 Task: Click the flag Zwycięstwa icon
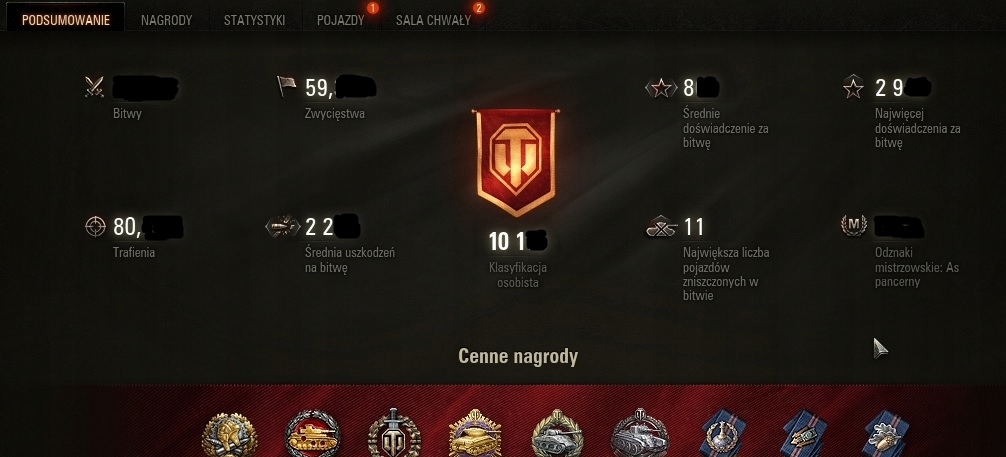pyautogui.click(x=286, y=86)
